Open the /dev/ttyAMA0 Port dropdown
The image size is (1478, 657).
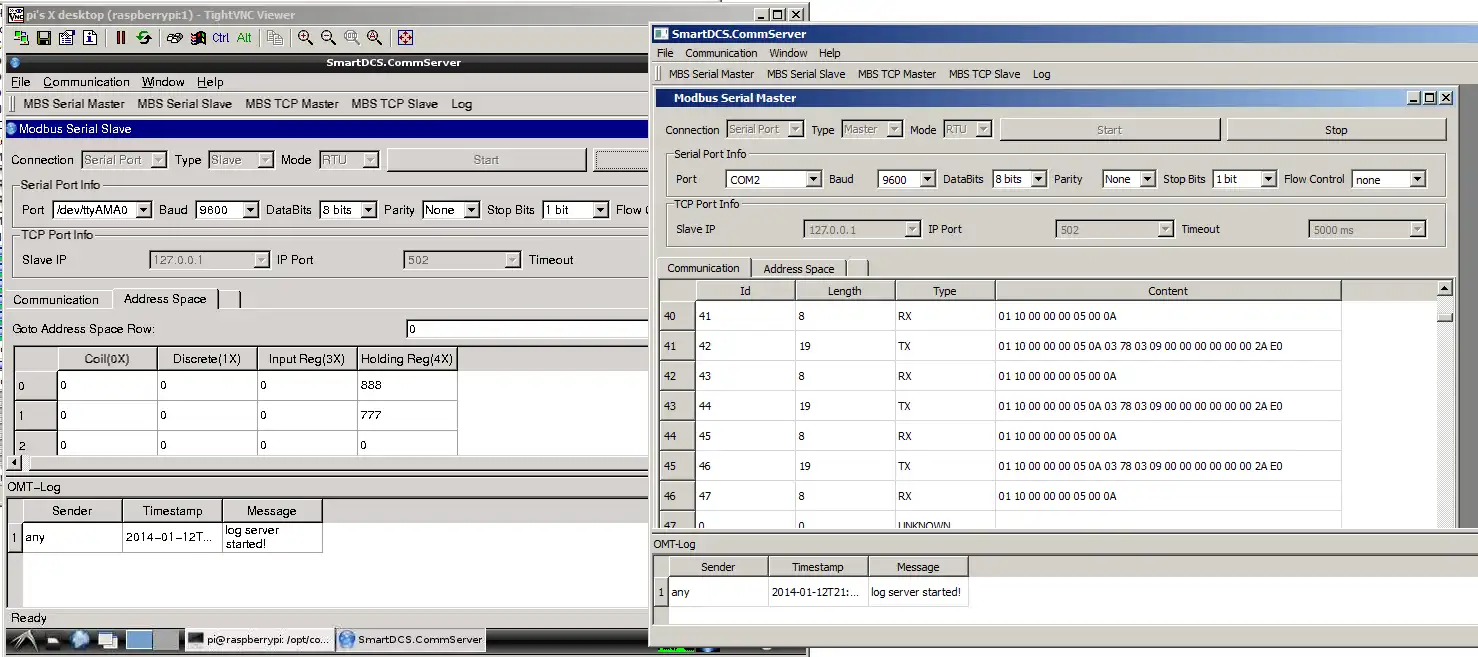[x=143, y=210]
